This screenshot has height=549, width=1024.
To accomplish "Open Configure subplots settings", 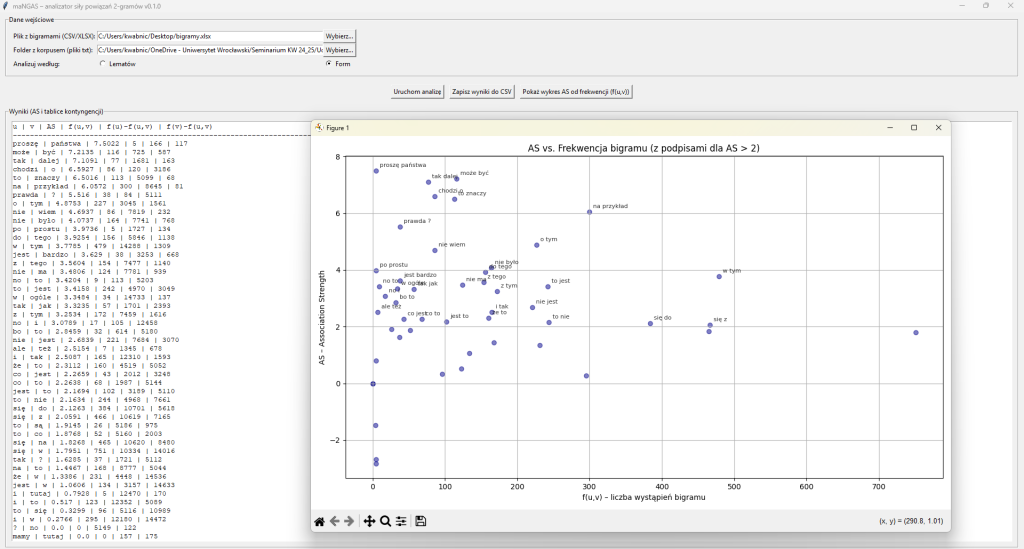I will [x=401, y=521].
